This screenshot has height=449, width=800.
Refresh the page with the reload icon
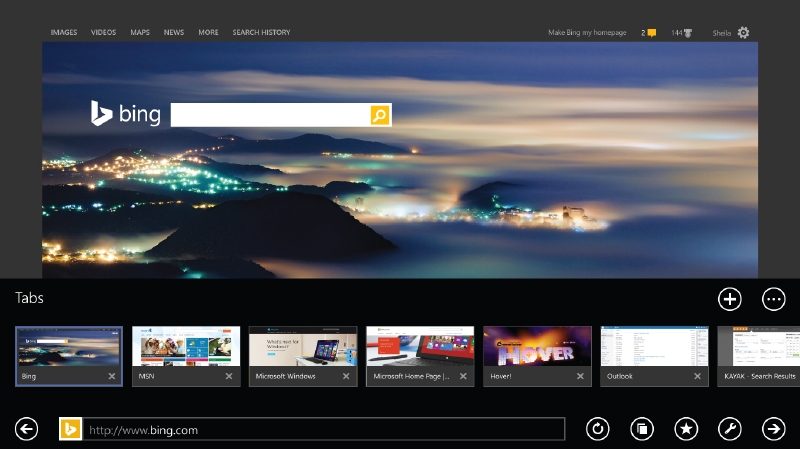click(597, 429)
